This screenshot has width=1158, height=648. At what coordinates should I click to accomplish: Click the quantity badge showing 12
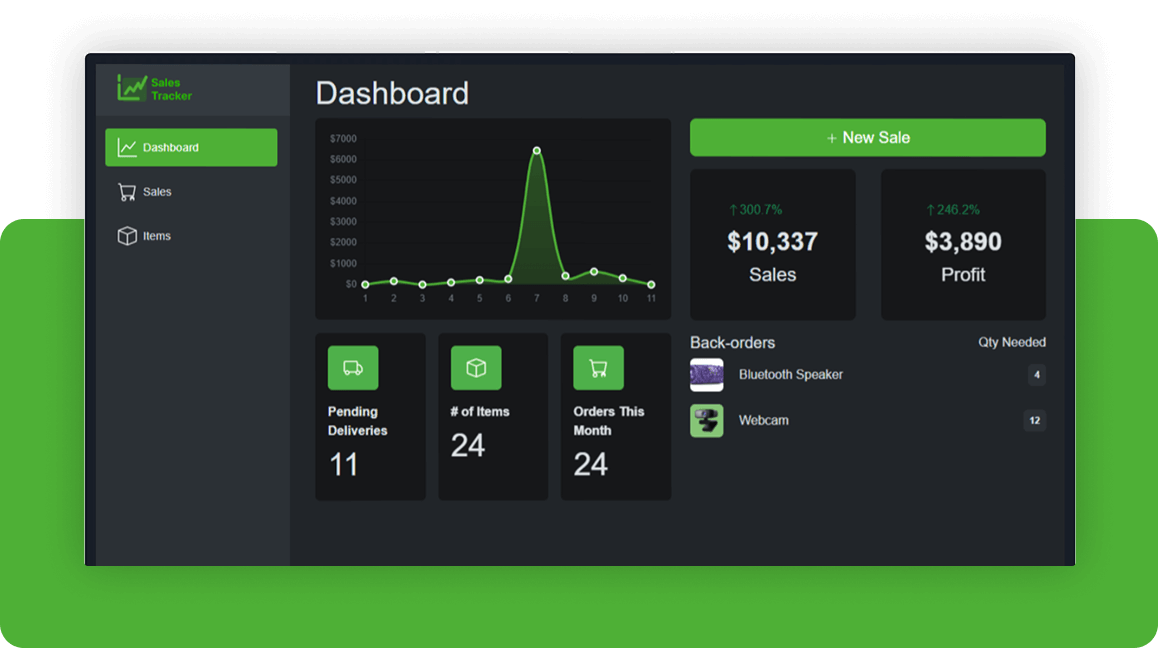pos(1034,420)
